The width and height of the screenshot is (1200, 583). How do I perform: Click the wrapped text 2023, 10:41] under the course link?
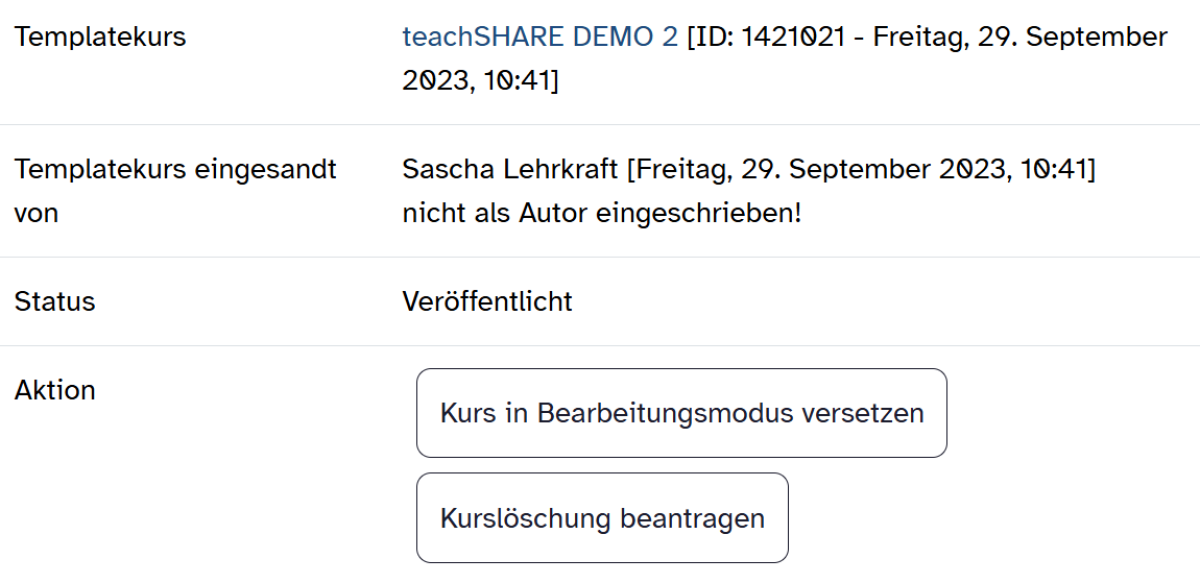coord(480,82)
